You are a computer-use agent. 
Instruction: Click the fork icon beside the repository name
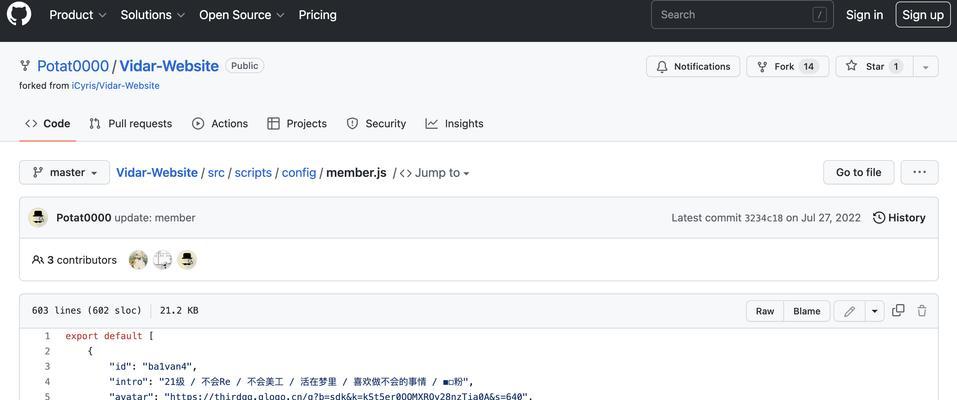pos(25,66)
